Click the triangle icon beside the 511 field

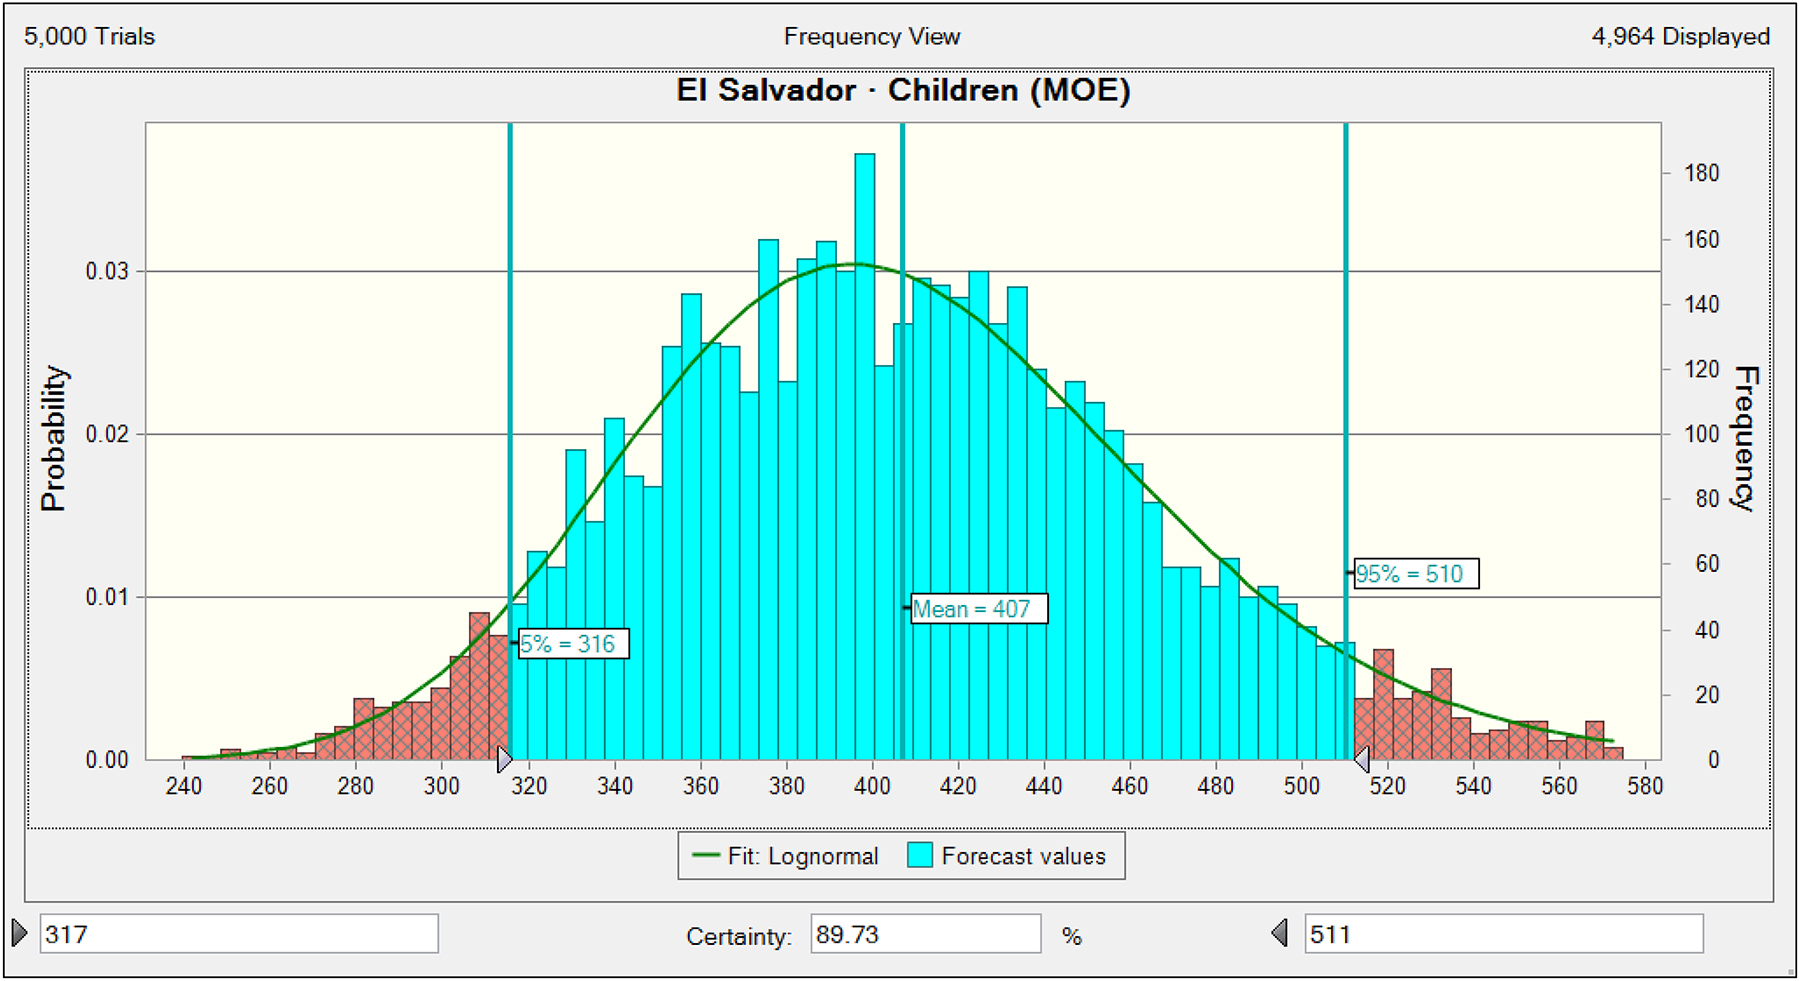click(1280, 933)
